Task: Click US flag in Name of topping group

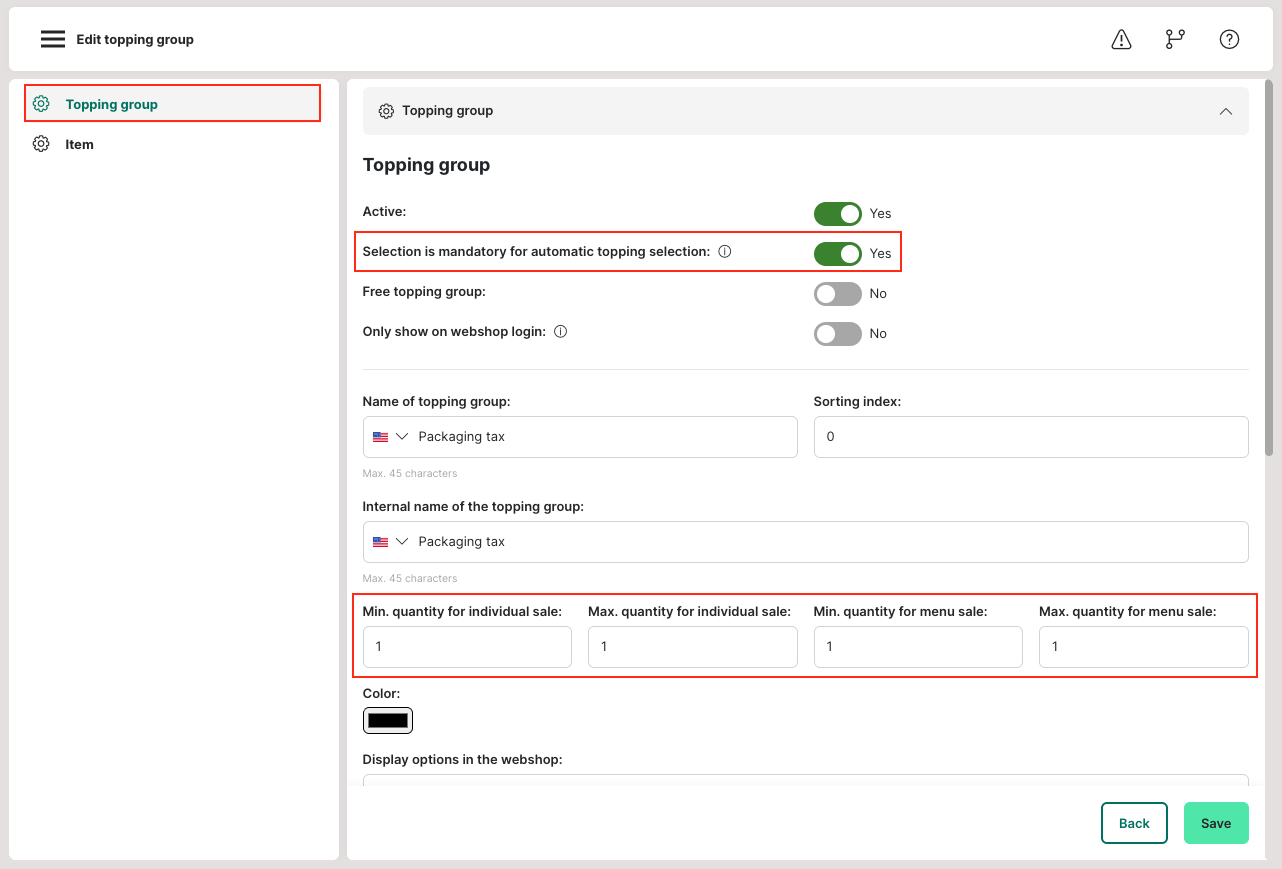Action: pos(380,437)
